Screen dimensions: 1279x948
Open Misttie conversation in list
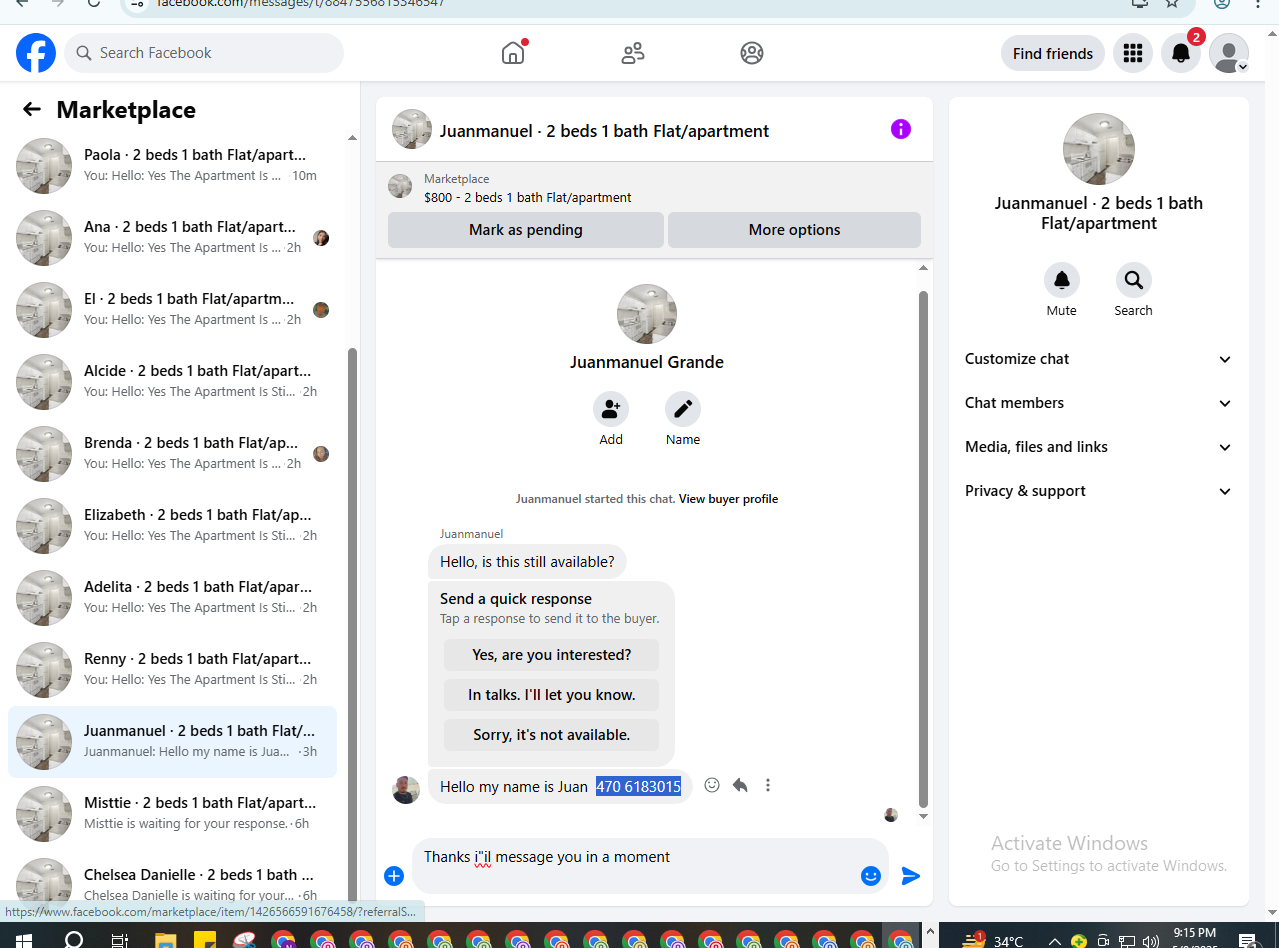[x=172, y=814]
